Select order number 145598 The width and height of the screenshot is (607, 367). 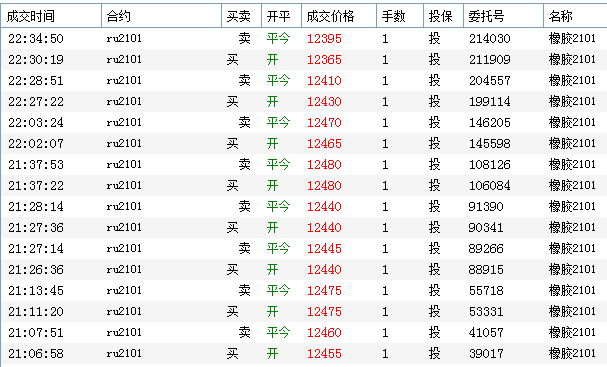pyautogui.click(x=490, y=144)
